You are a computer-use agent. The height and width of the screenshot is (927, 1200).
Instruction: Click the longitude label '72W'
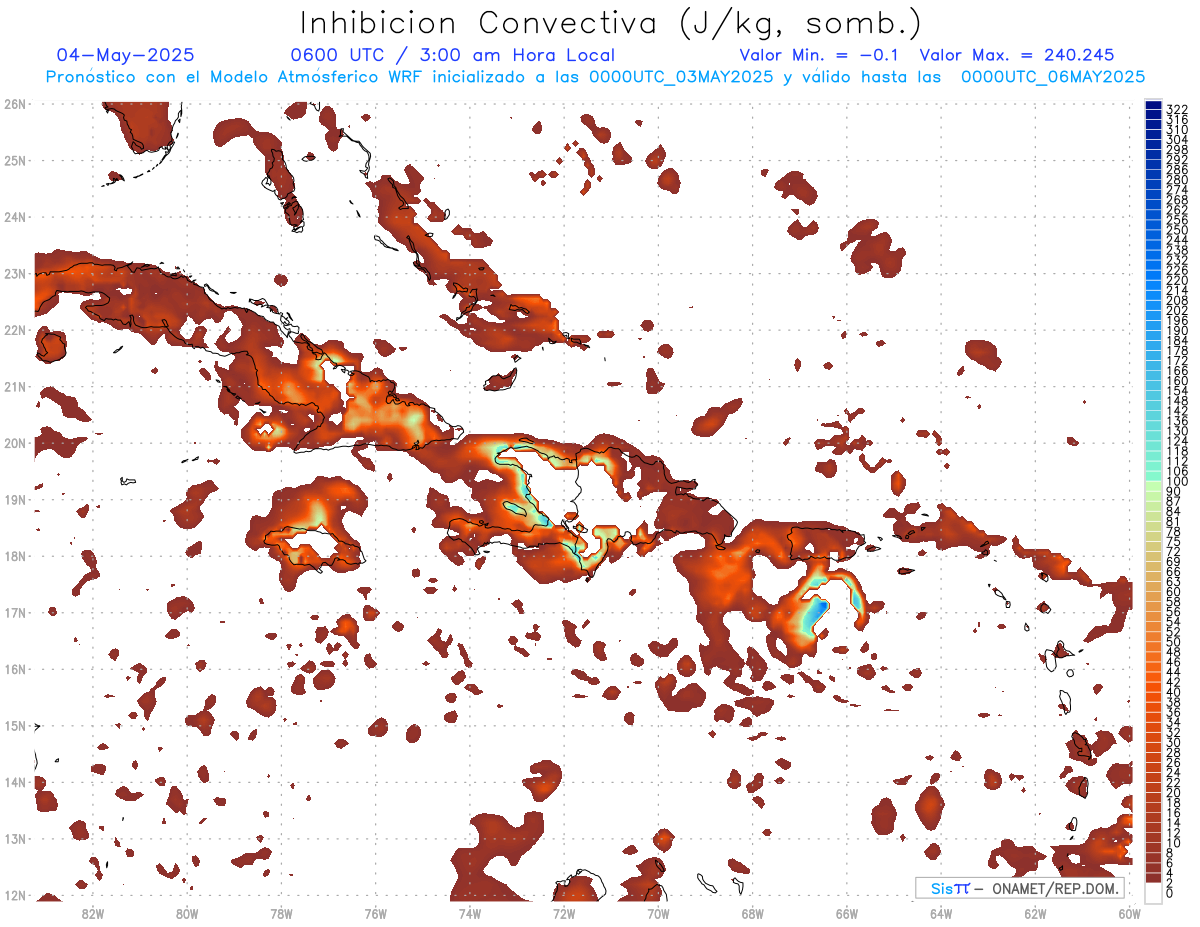coord(564,913)
